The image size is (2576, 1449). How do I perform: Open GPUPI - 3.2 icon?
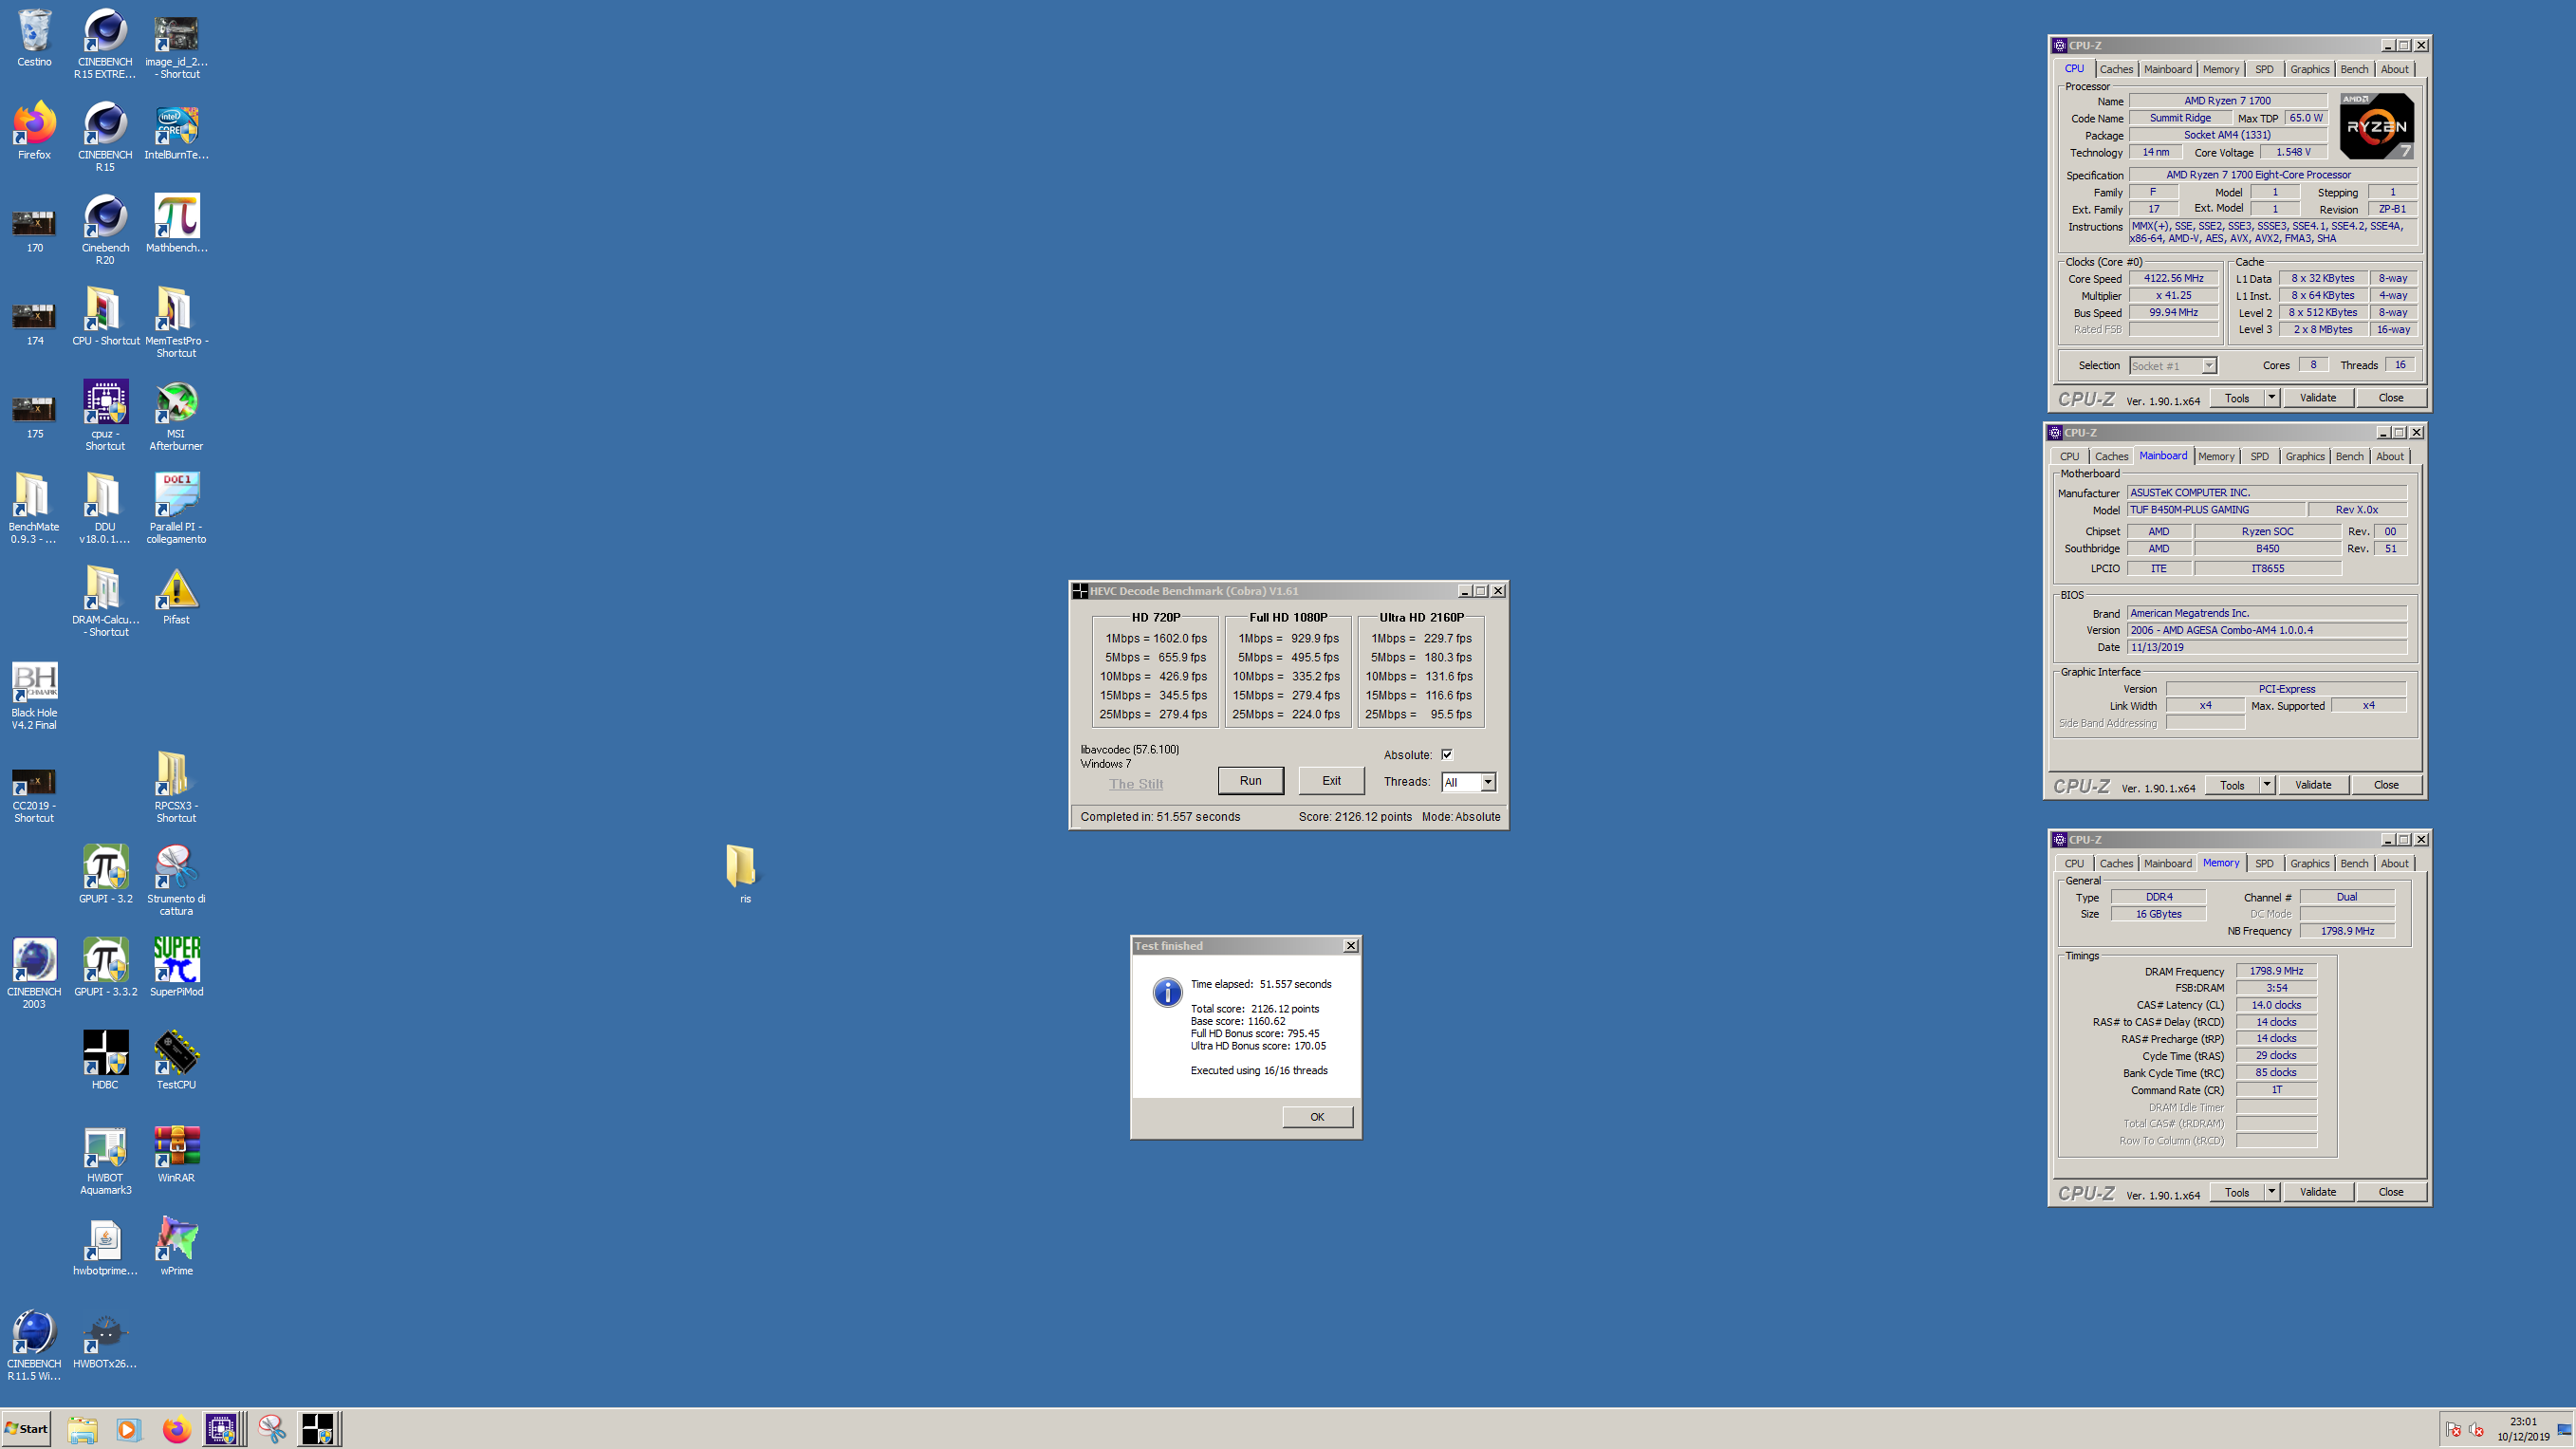tap(105, 875)
